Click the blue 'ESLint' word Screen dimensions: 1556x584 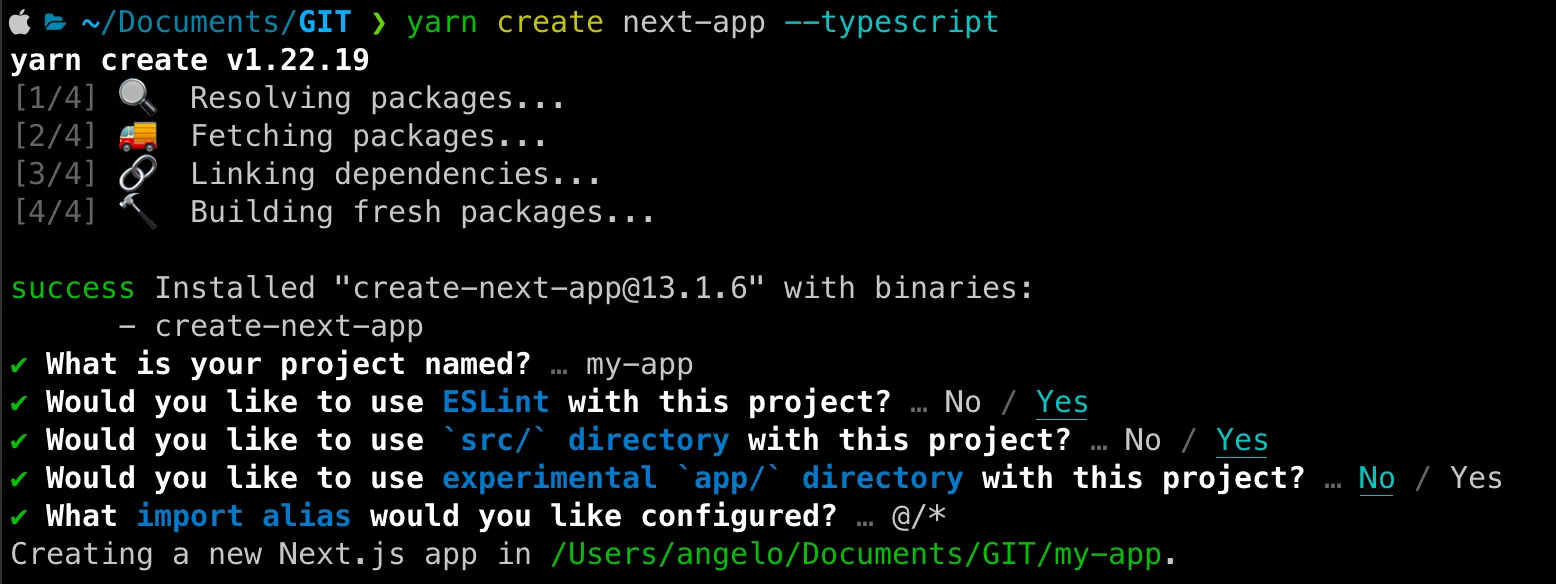click(x=496, y=402)
